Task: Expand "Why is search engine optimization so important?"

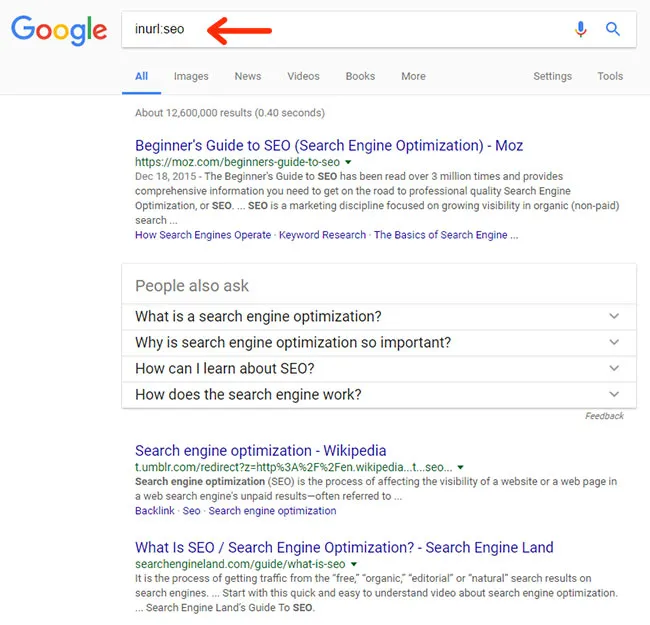Action: tap(614, 343)
